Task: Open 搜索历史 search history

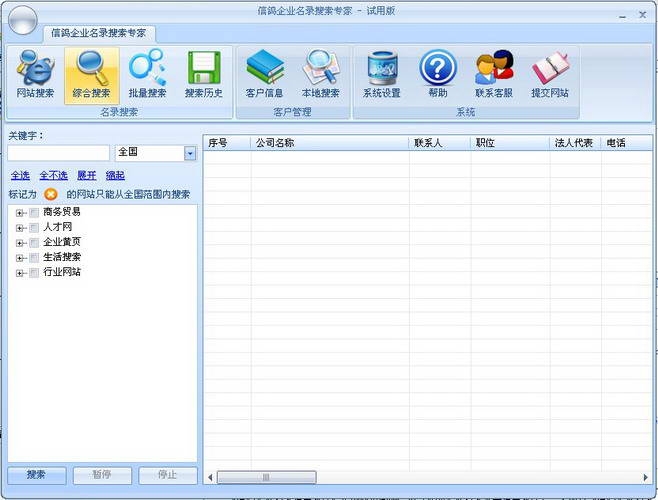Action: coord(204,75)
